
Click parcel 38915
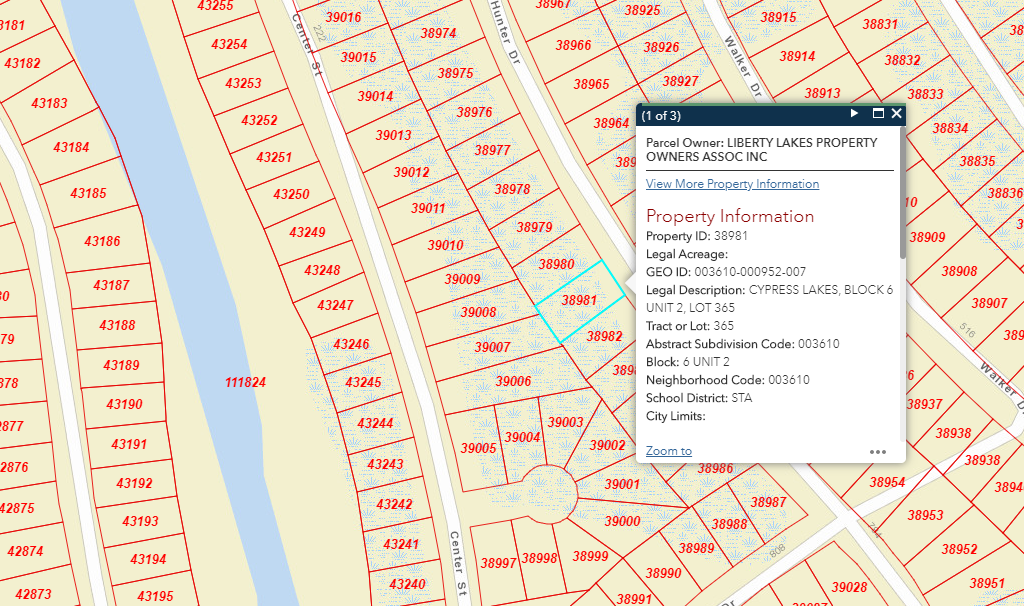[x=778, y=18]
